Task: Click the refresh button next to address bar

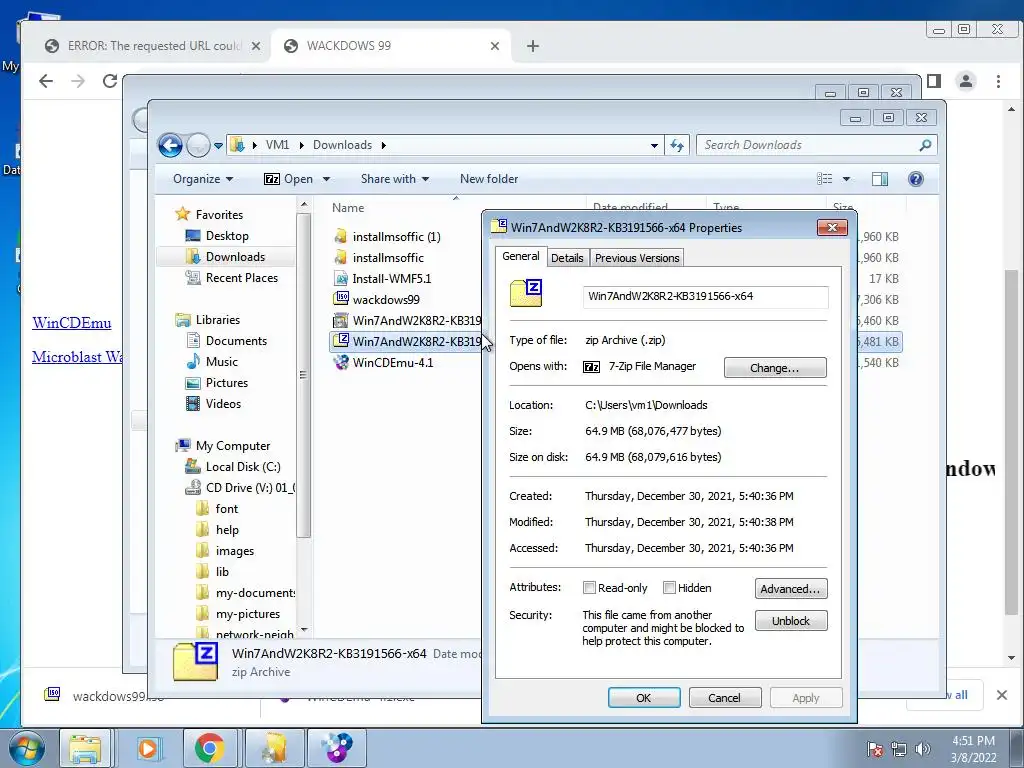Action: [x=677, y=145]
